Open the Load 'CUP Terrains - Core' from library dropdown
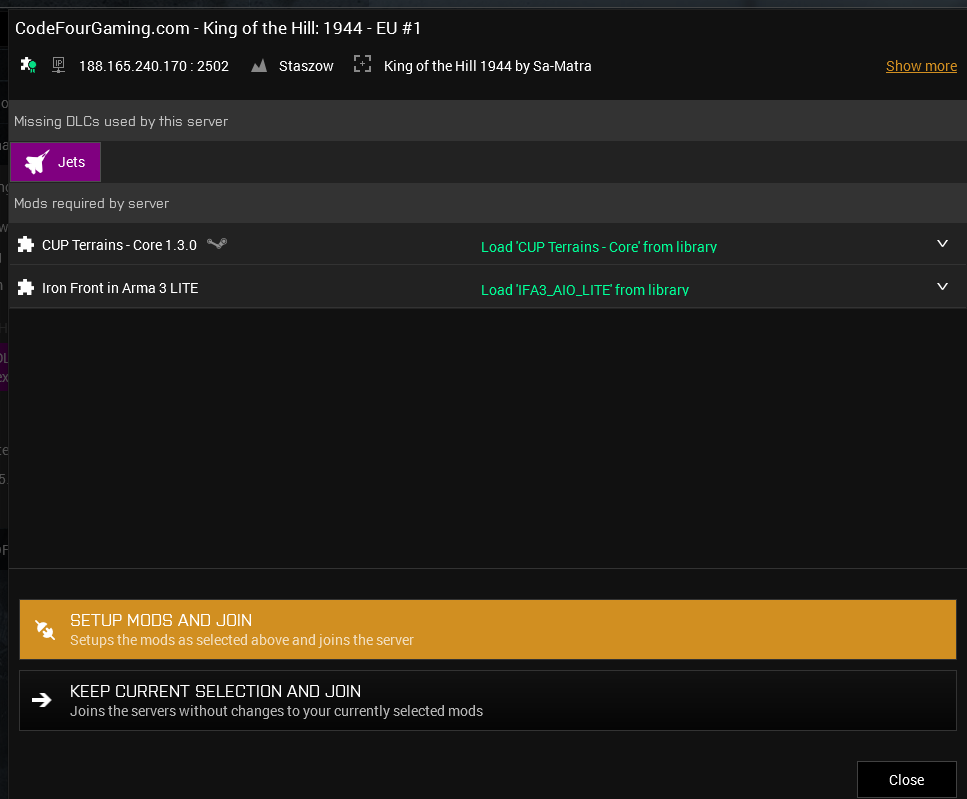967x799 pixels. (x=599, y=247)
